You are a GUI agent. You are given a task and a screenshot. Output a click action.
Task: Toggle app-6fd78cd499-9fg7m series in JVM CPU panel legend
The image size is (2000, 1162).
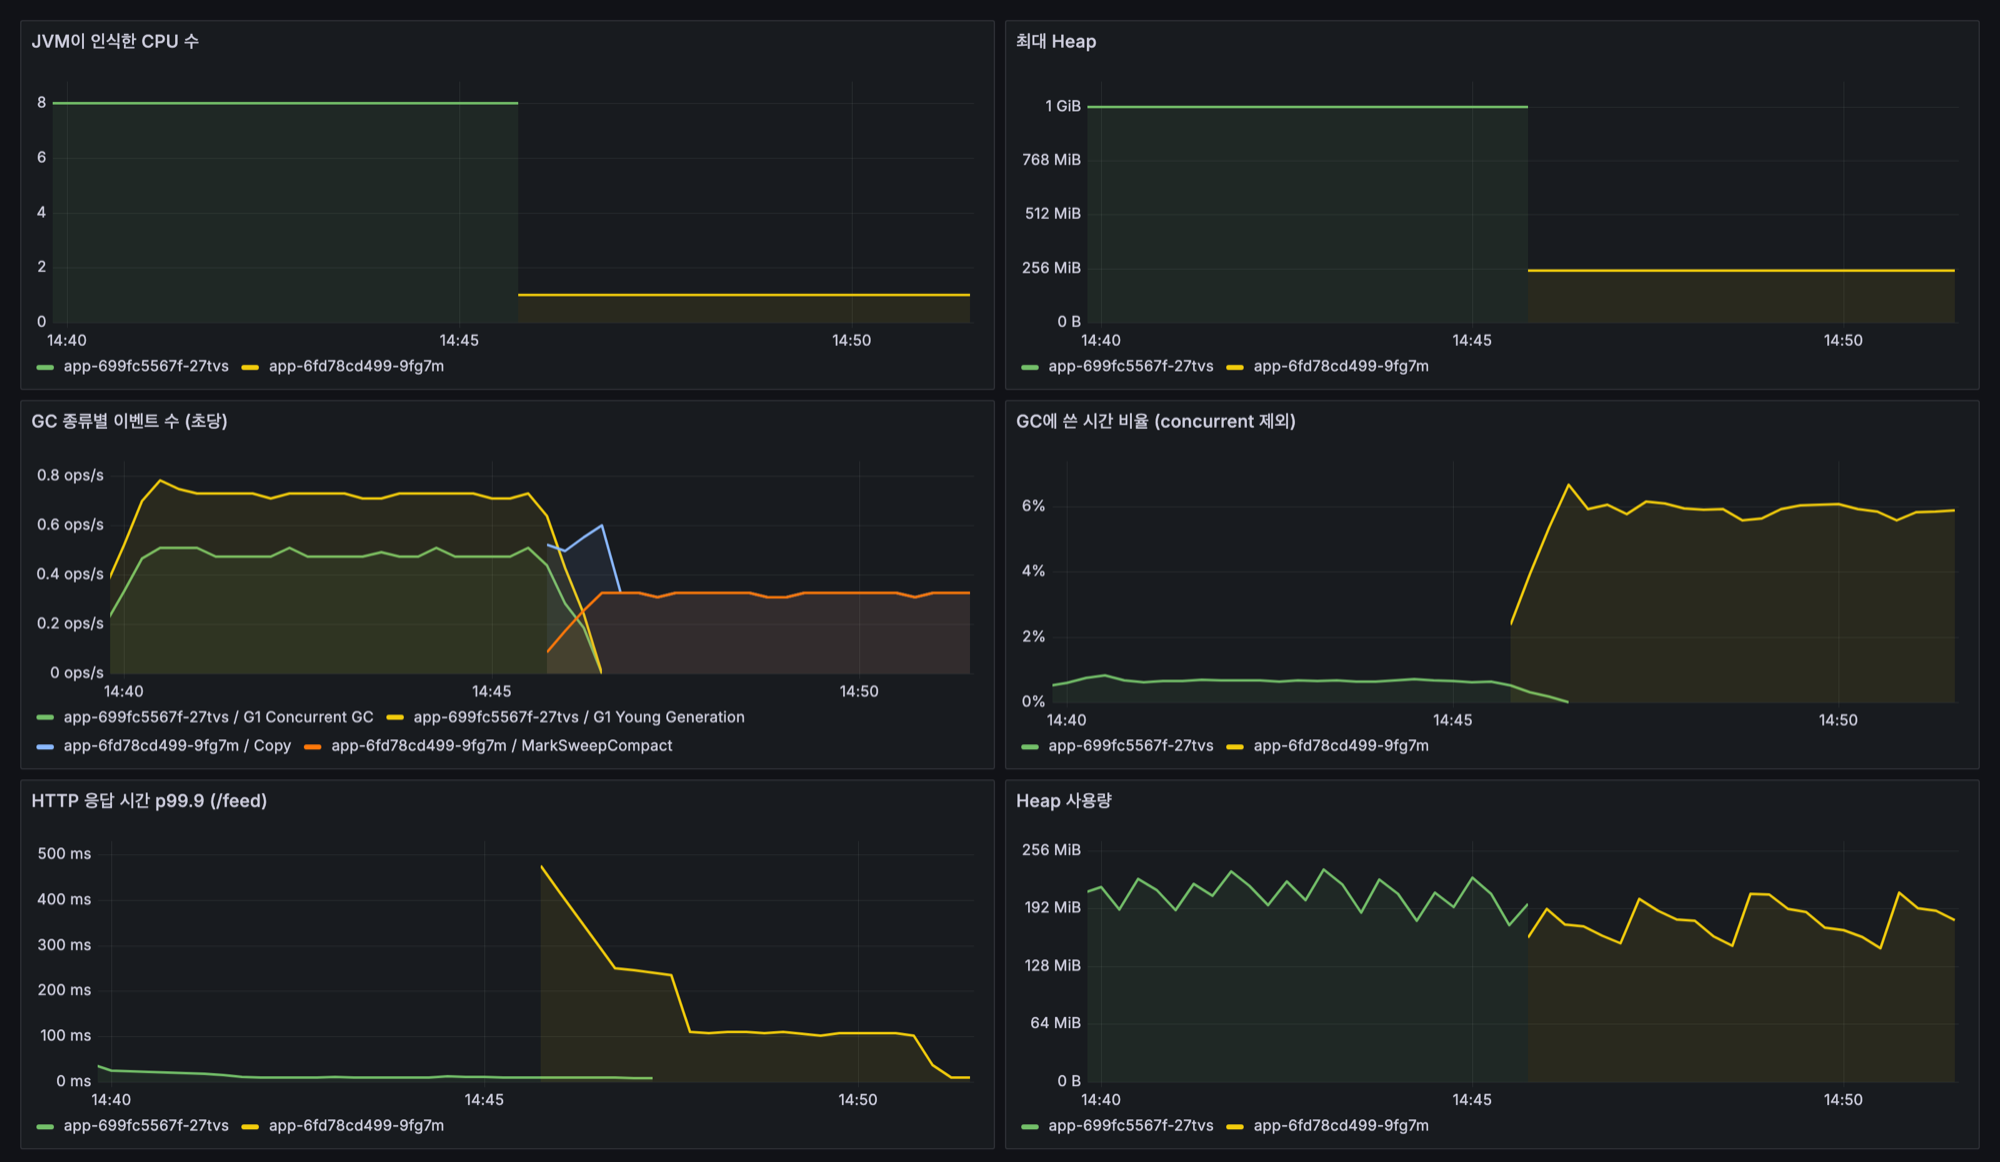(356, 366)
